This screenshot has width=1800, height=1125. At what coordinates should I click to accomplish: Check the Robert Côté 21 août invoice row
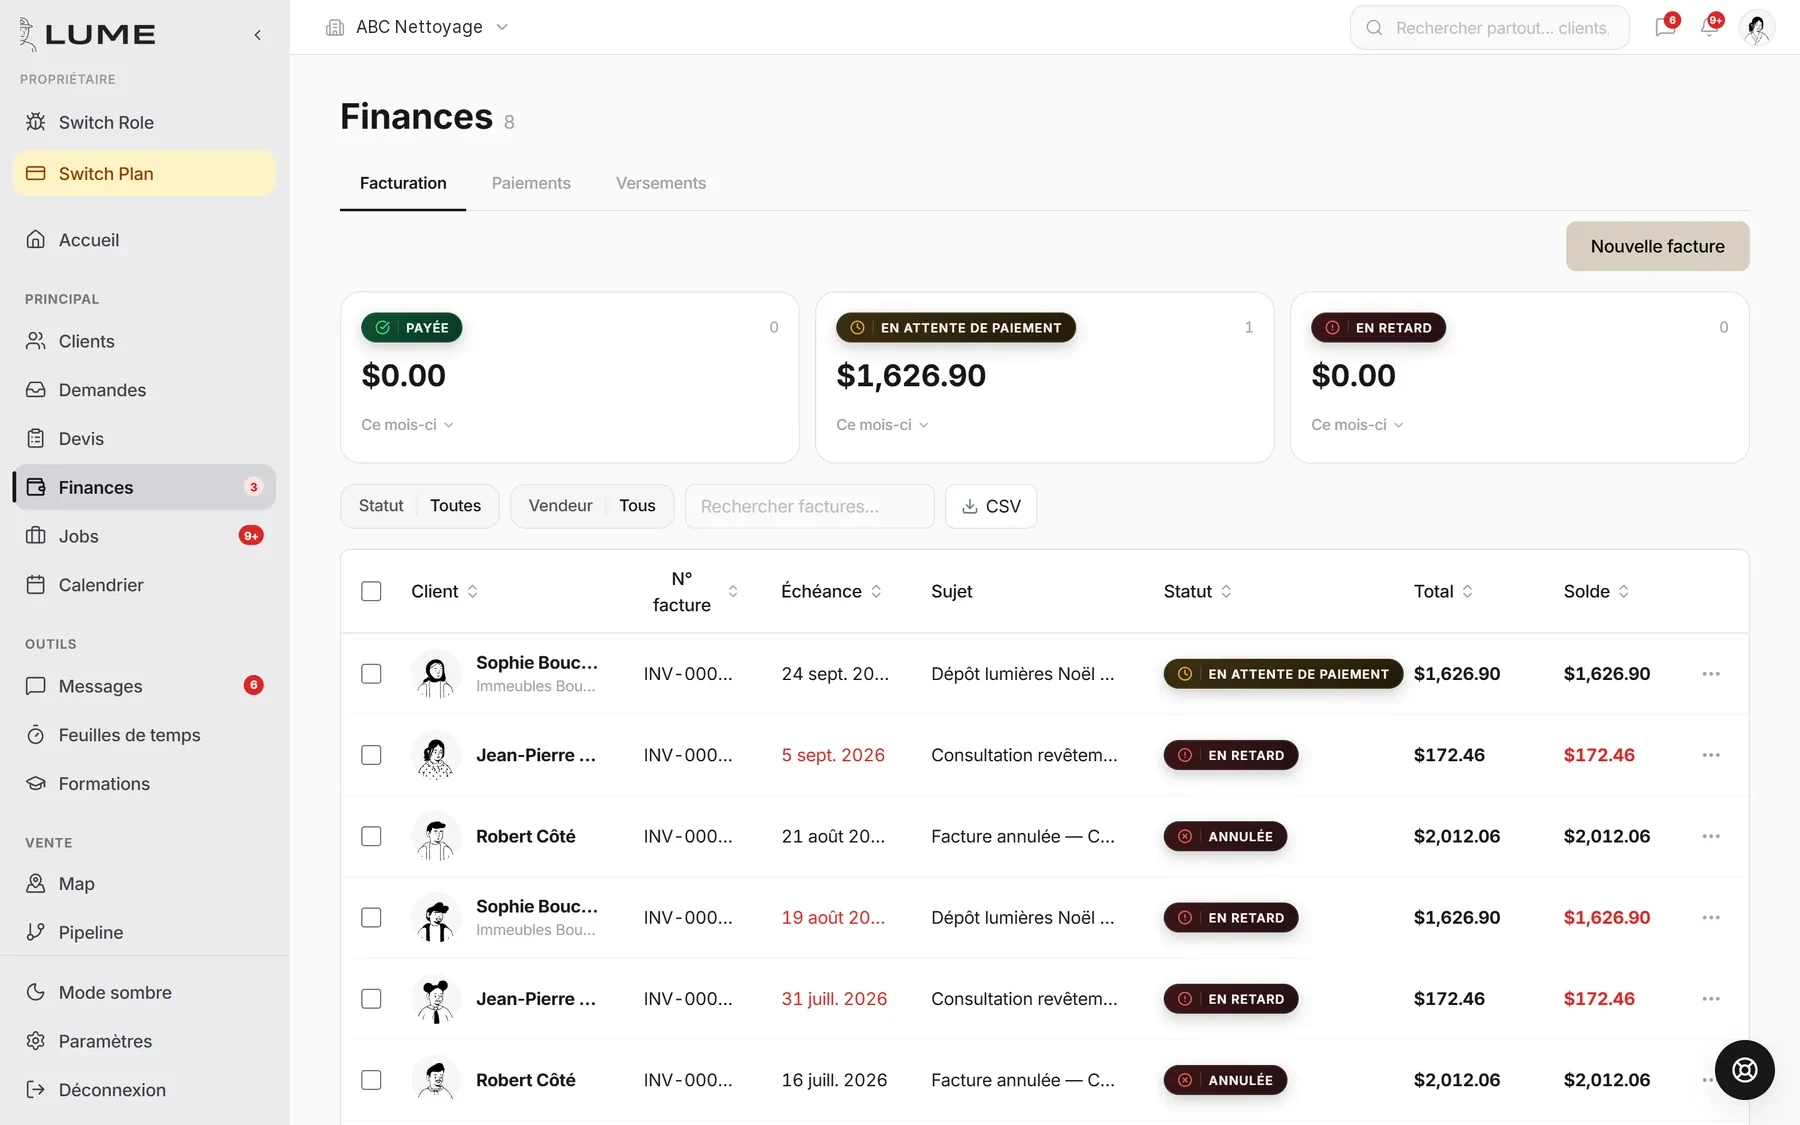pyautogui.click(x=371, y=836)
